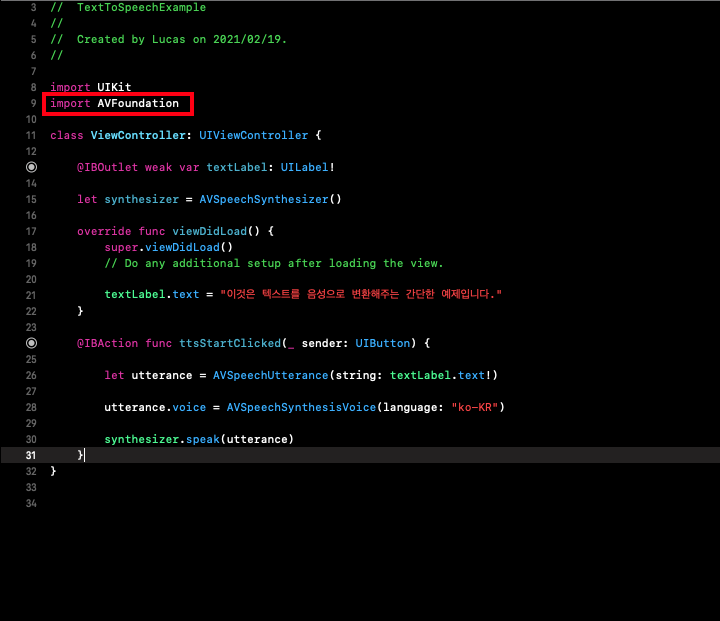Click 'textLabel' in the IBOutlet declaration
The image size is (720, 621).
[236, 167]
